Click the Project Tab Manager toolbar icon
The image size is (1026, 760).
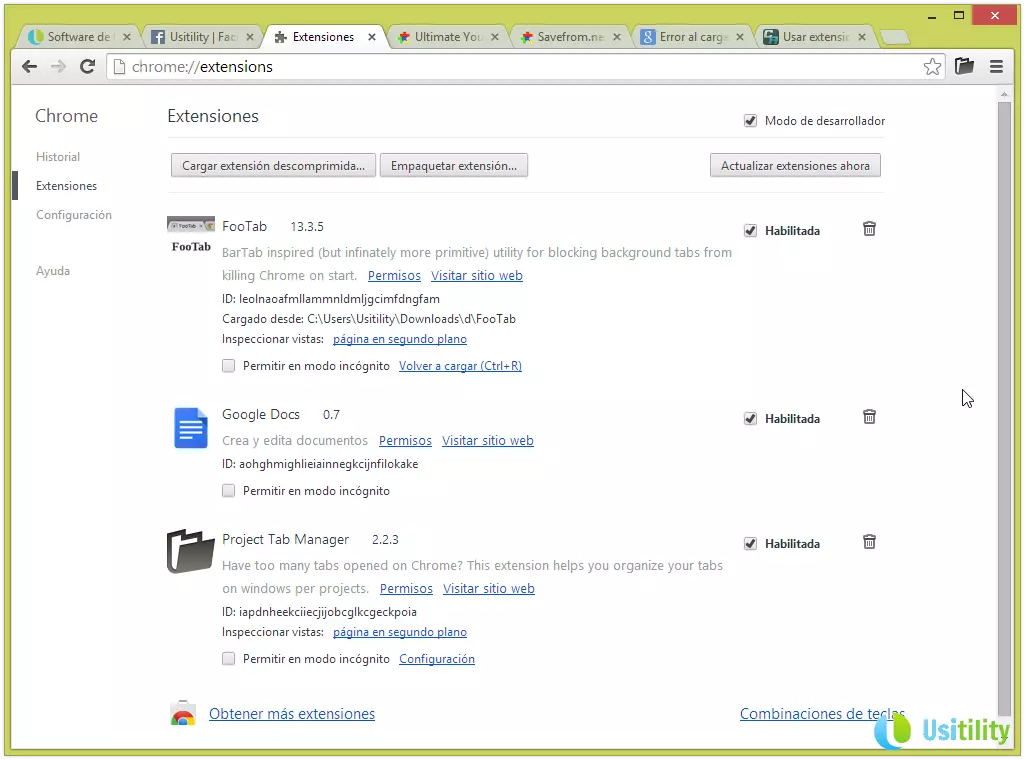pyautogui.click(x=964, y=67)
